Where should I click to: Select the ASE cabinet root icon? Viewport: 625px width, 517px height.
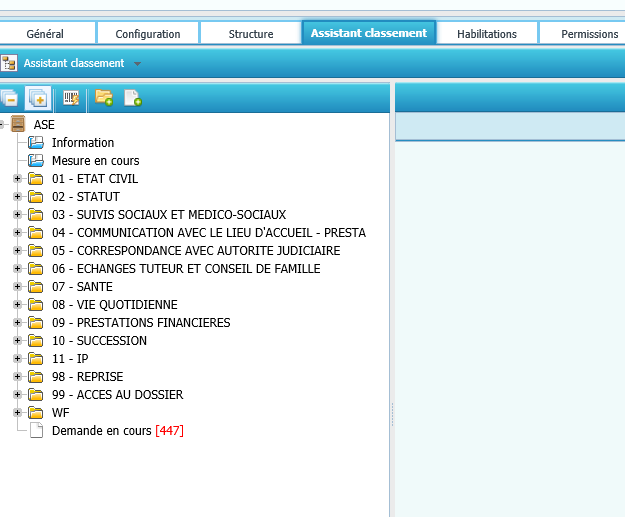tap(18, 125)
